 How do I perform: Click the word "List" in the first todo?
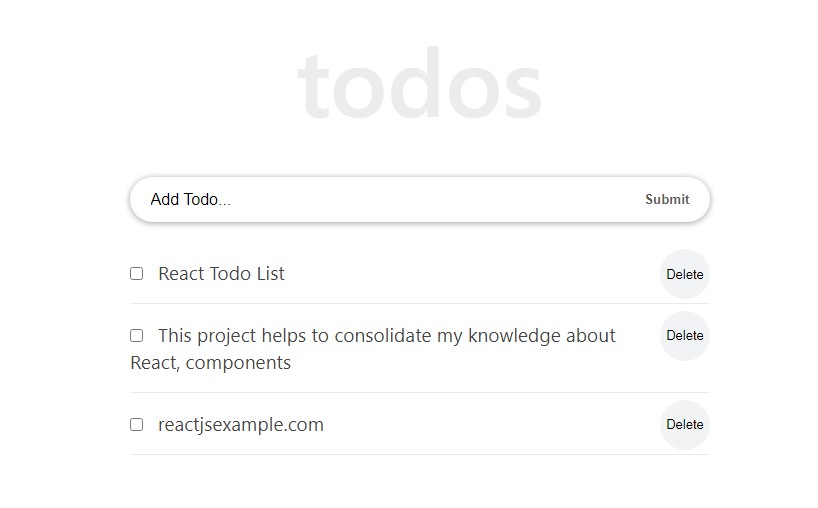coord(270,274)
